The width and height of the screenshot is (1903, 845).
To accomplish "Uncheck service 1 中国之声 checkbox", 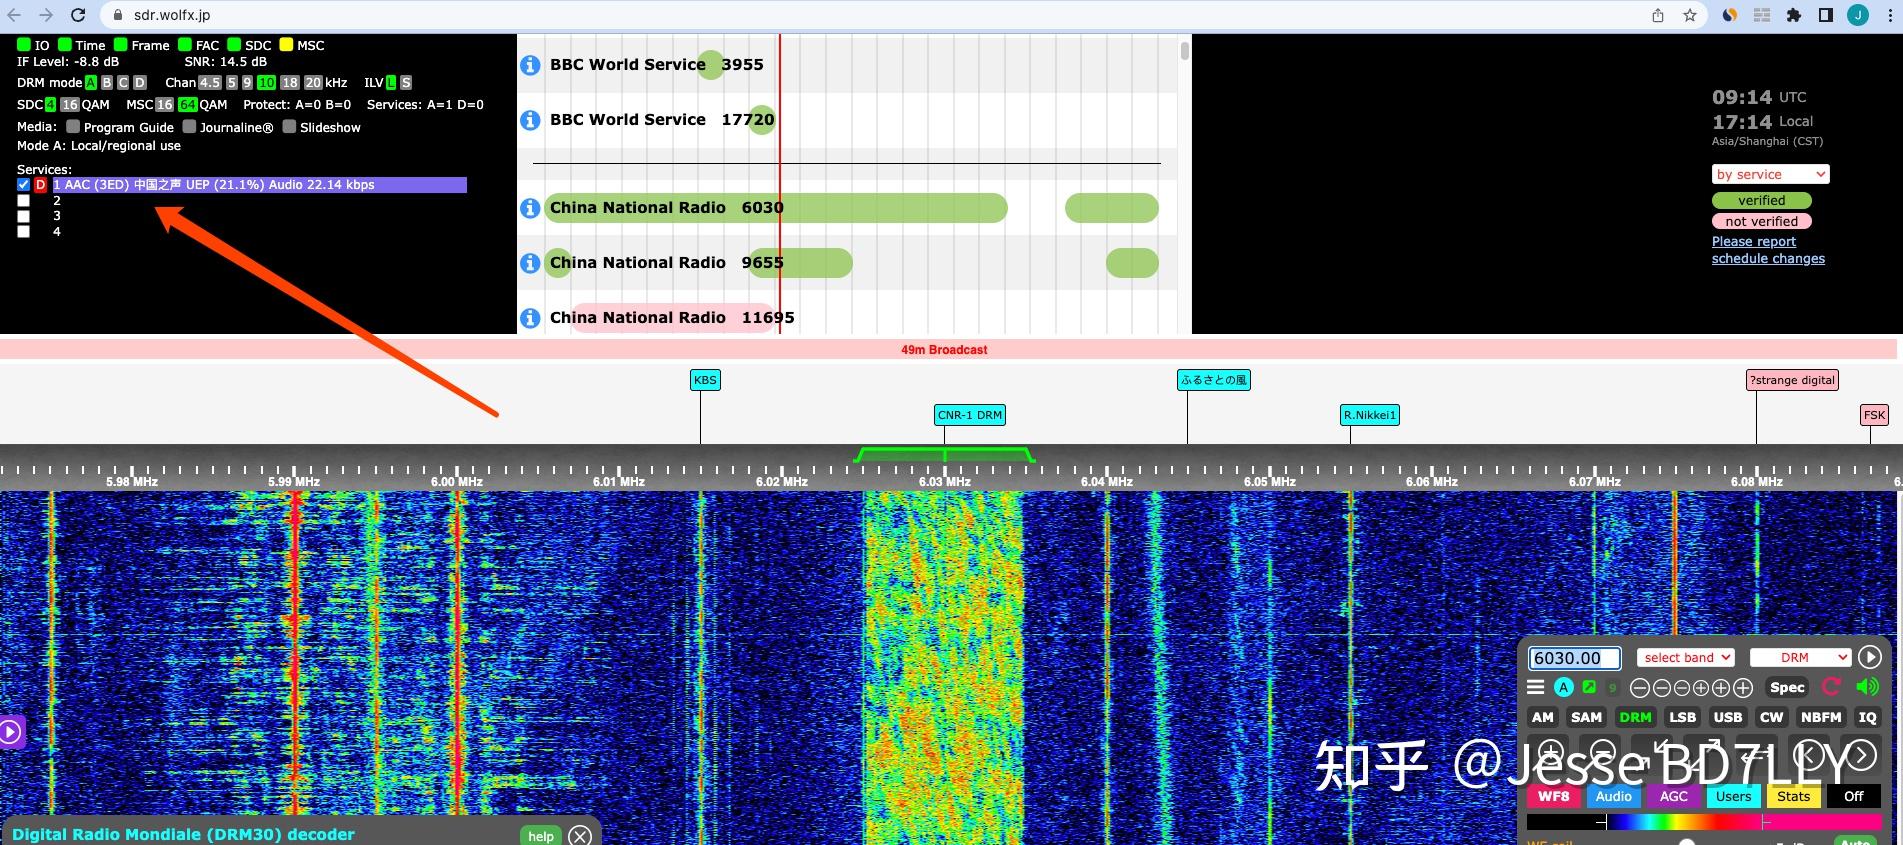I will pos(24,185).
